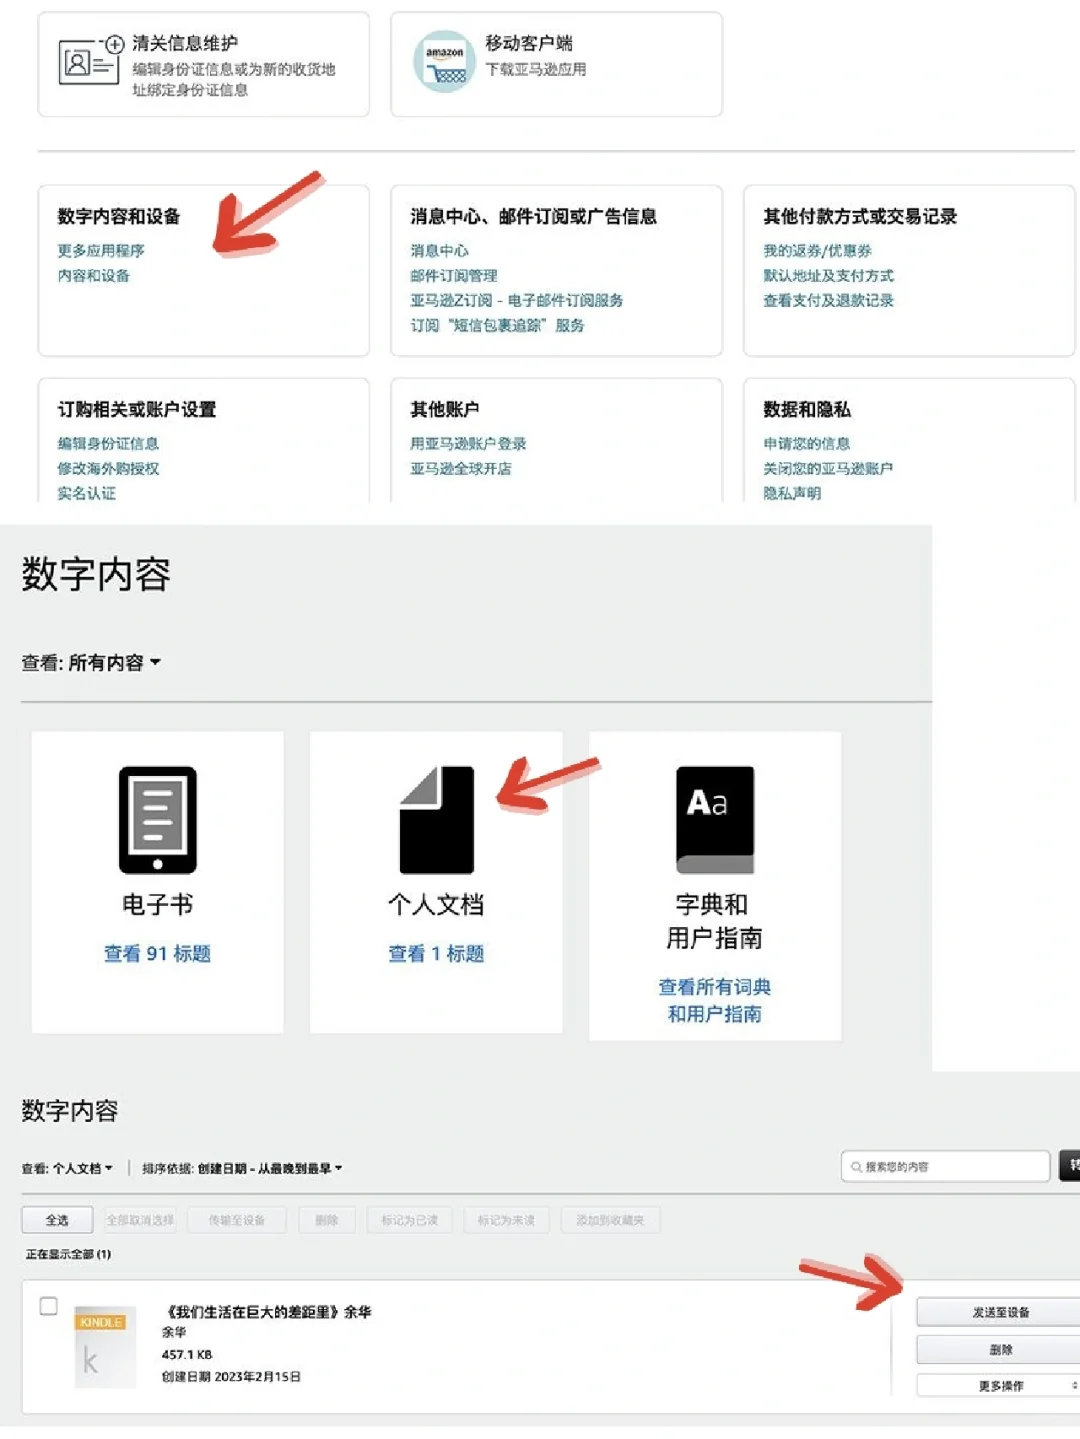Screen dimensions: 1080x1439
Task: Click the Amazon shopping cart app icon
Action: tap(444, 62)
